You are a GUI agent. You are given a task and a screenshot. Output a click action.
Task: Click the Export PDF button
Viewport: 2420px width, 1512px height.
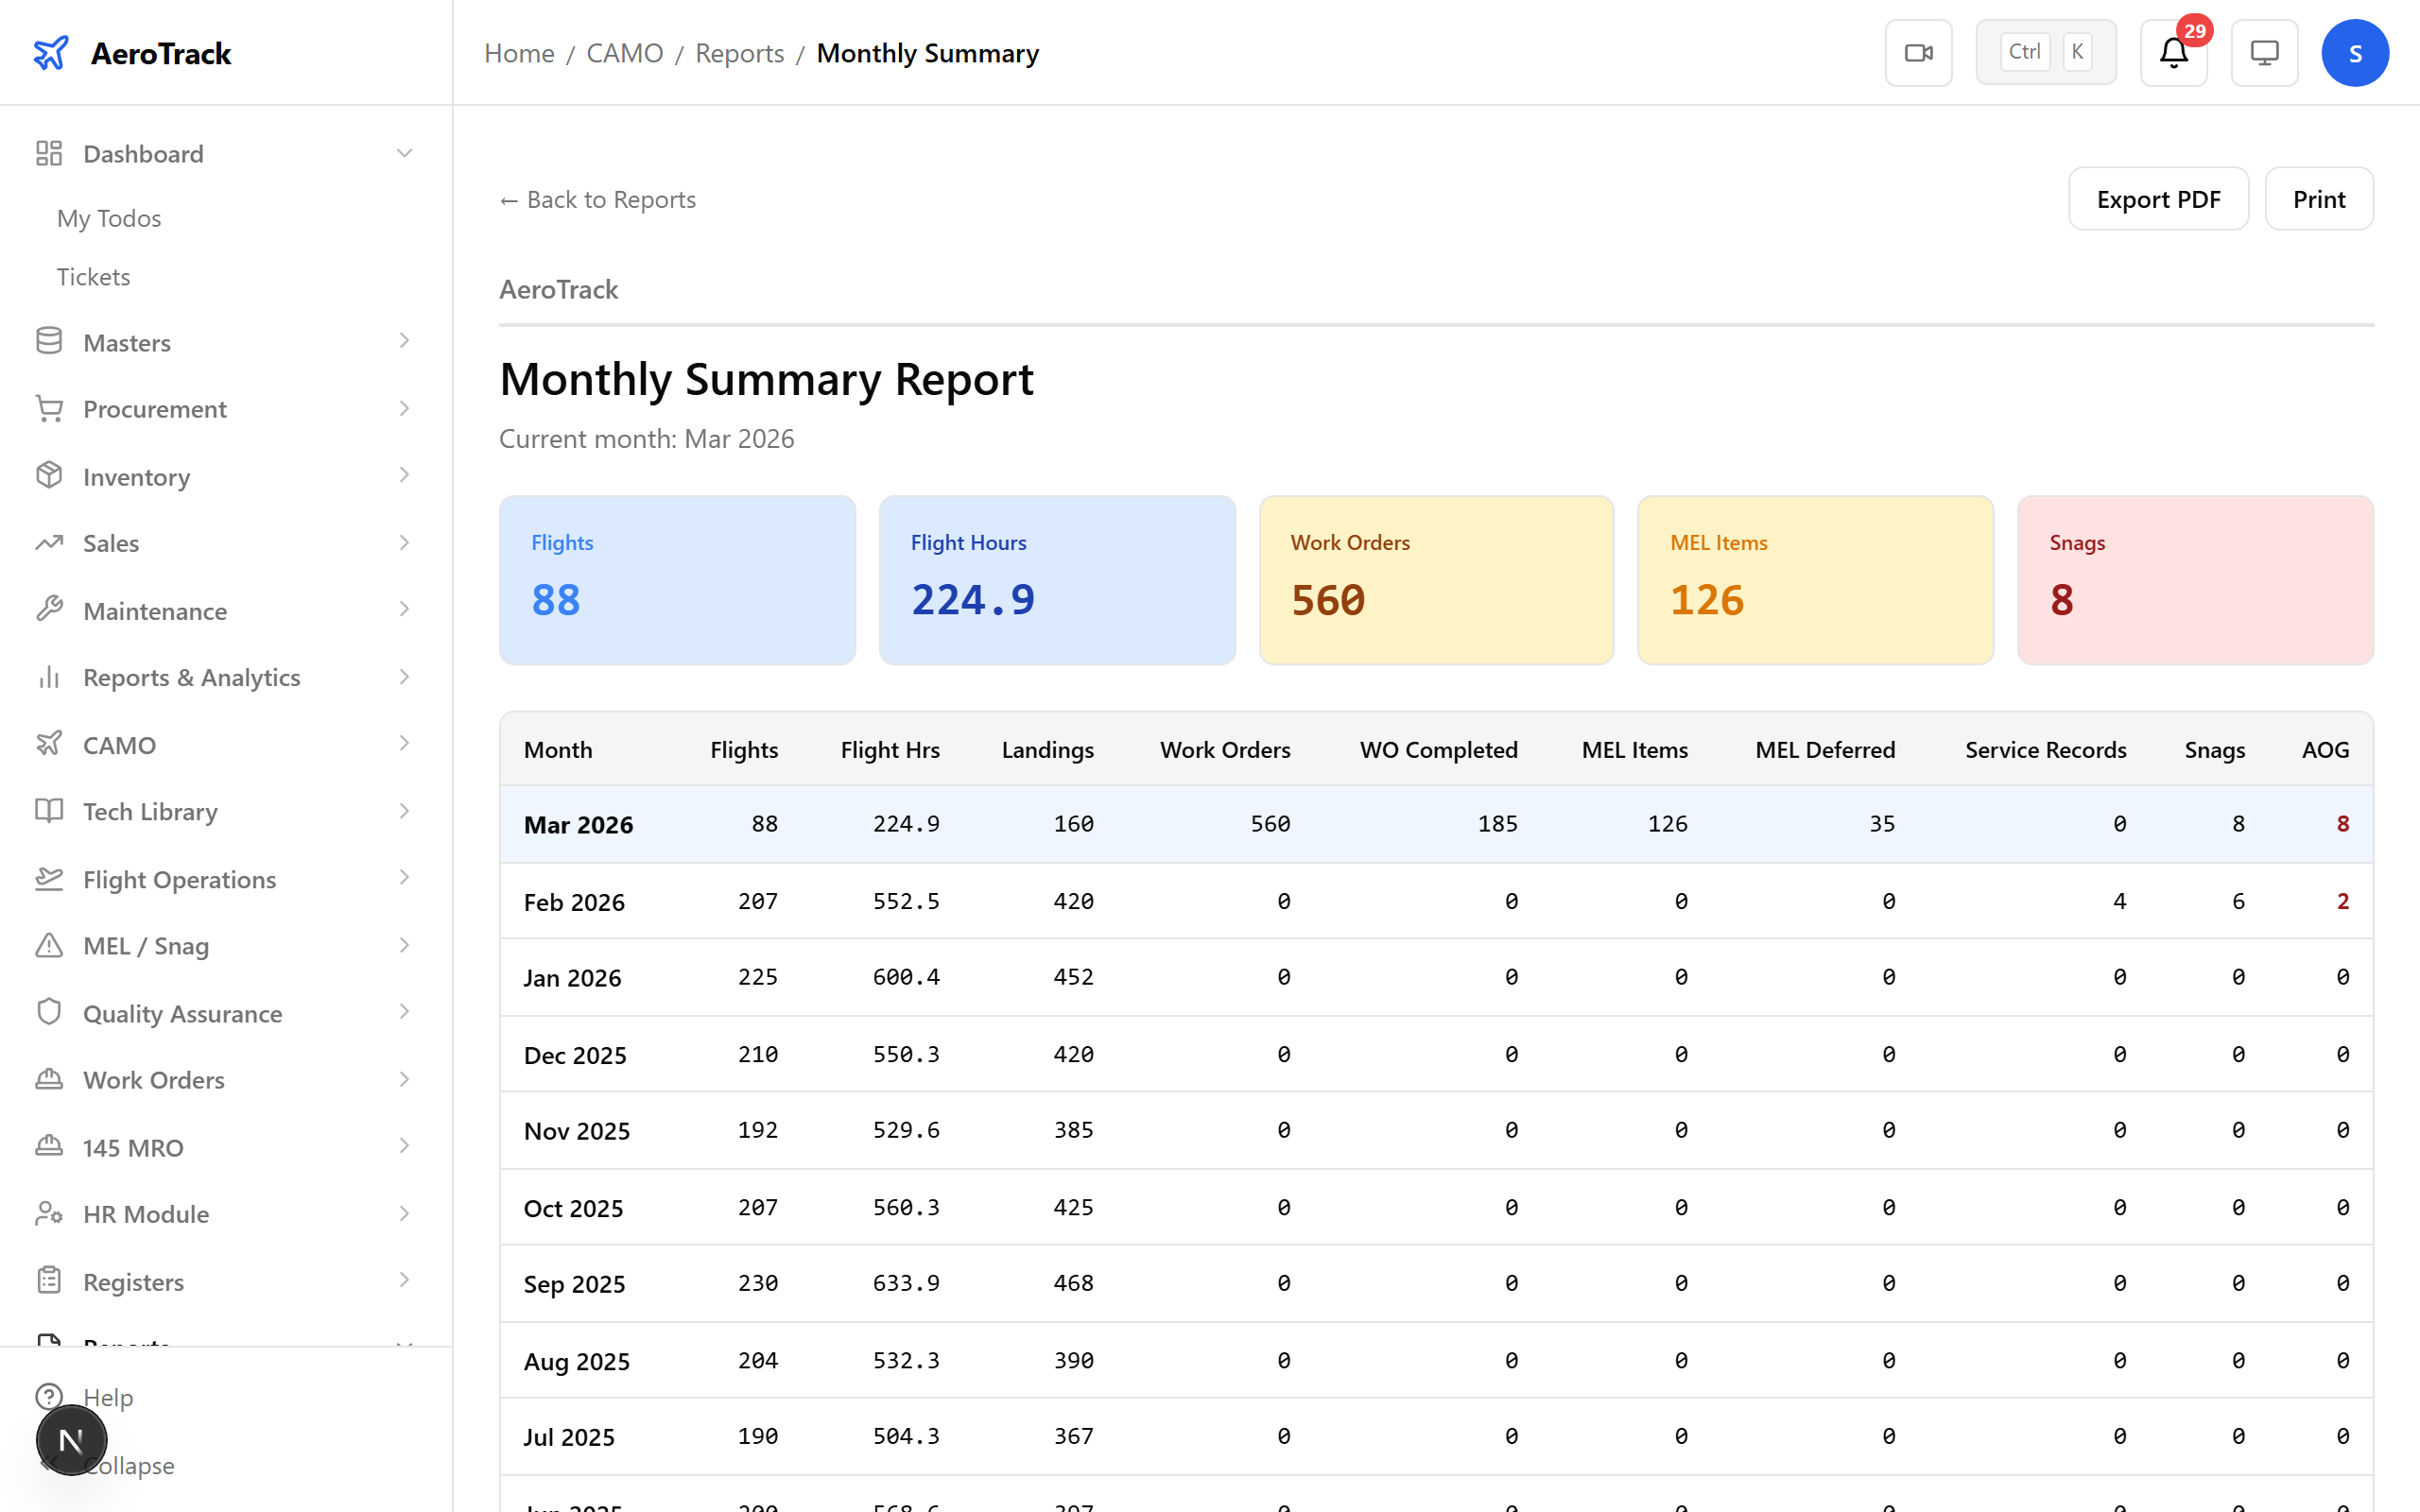(2158, 199)
